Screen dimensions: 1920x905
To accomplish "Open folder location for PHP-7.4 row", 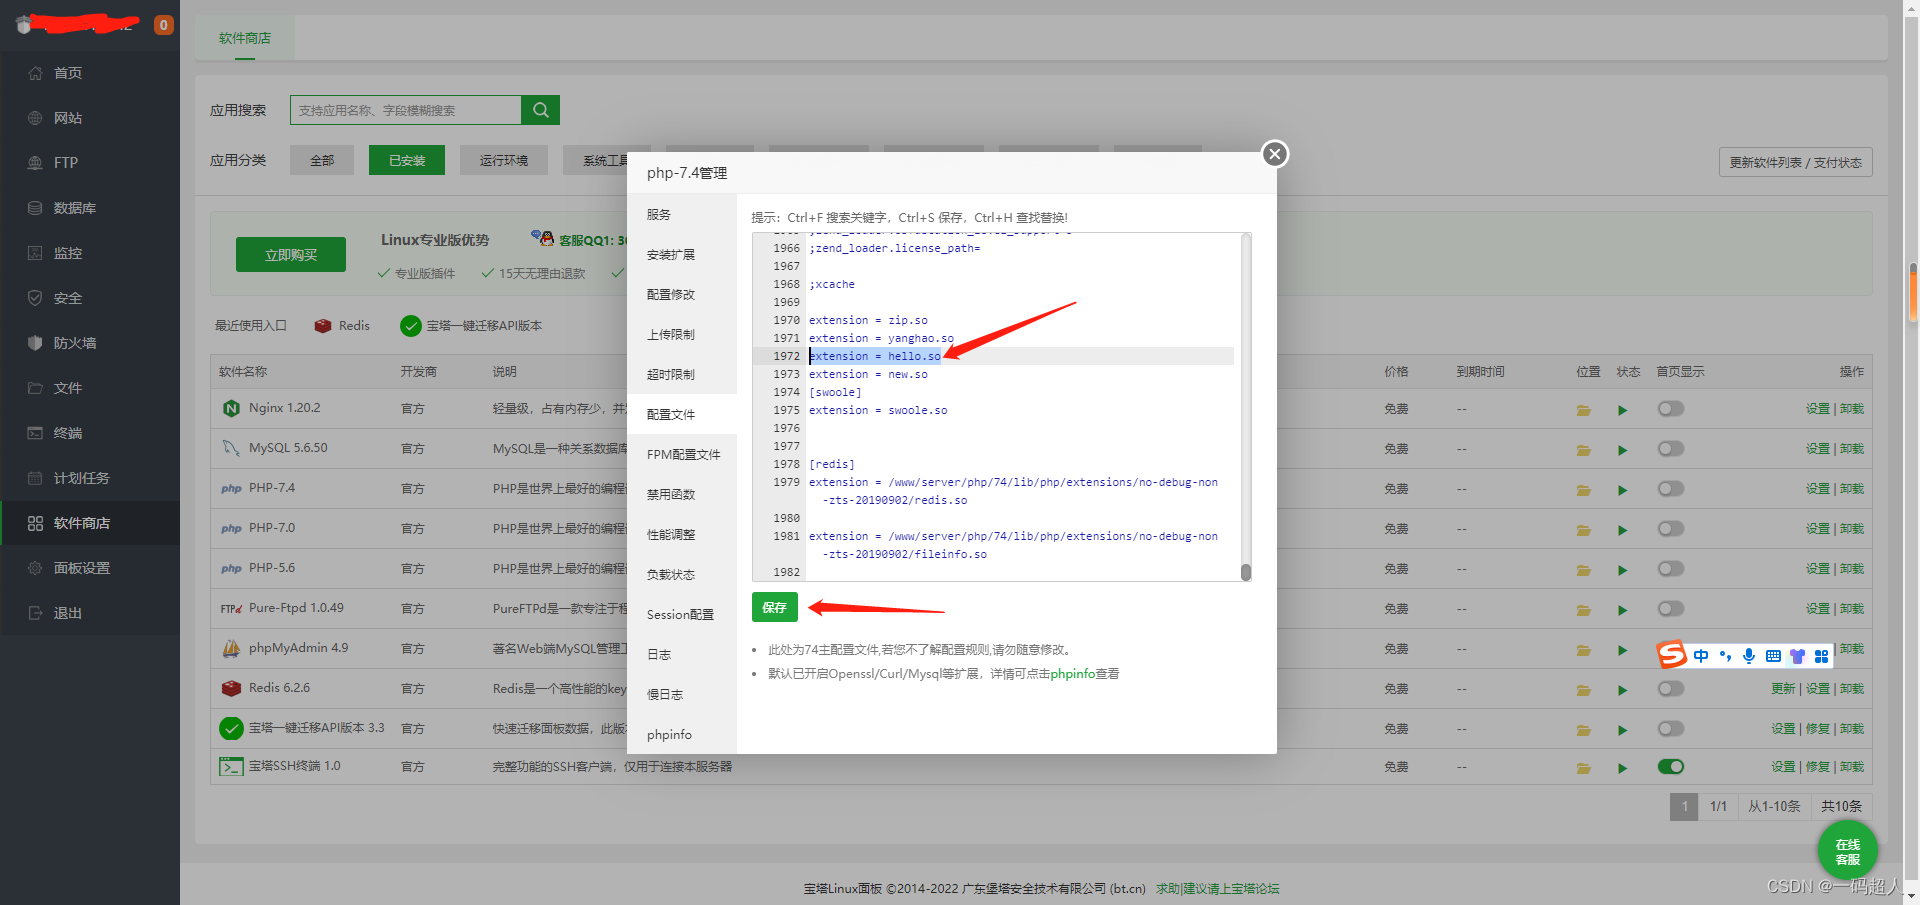I will [1584, 490].
